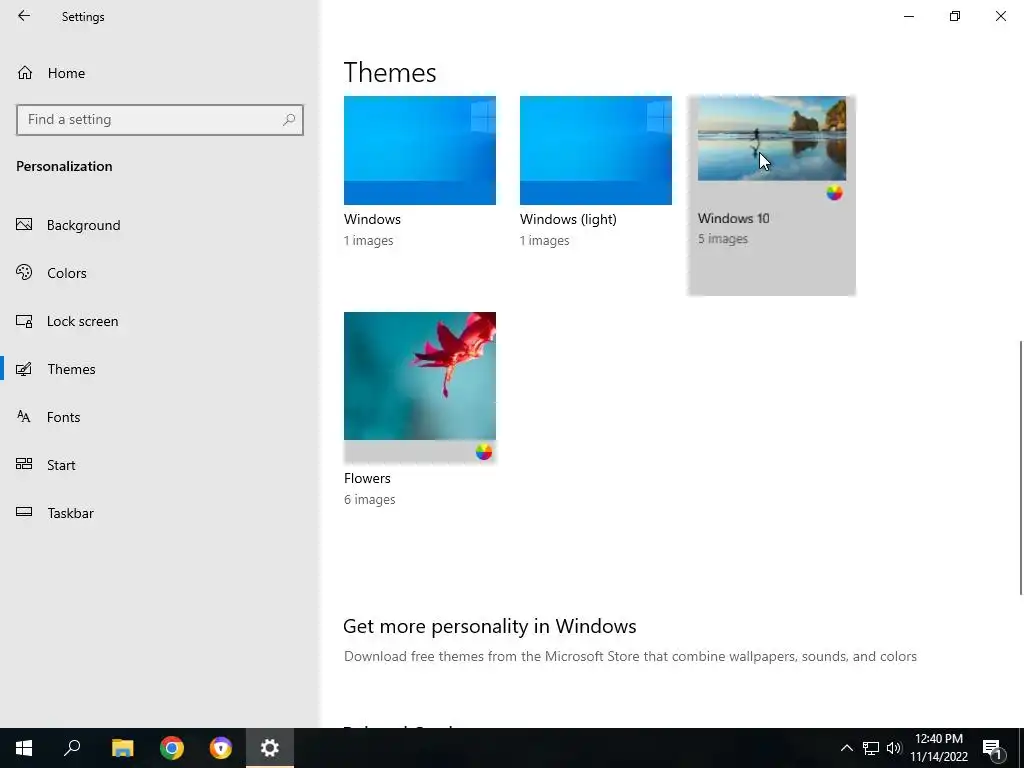
Task: Select the Background icon in sidebar
Action: (x=24, y=225)
